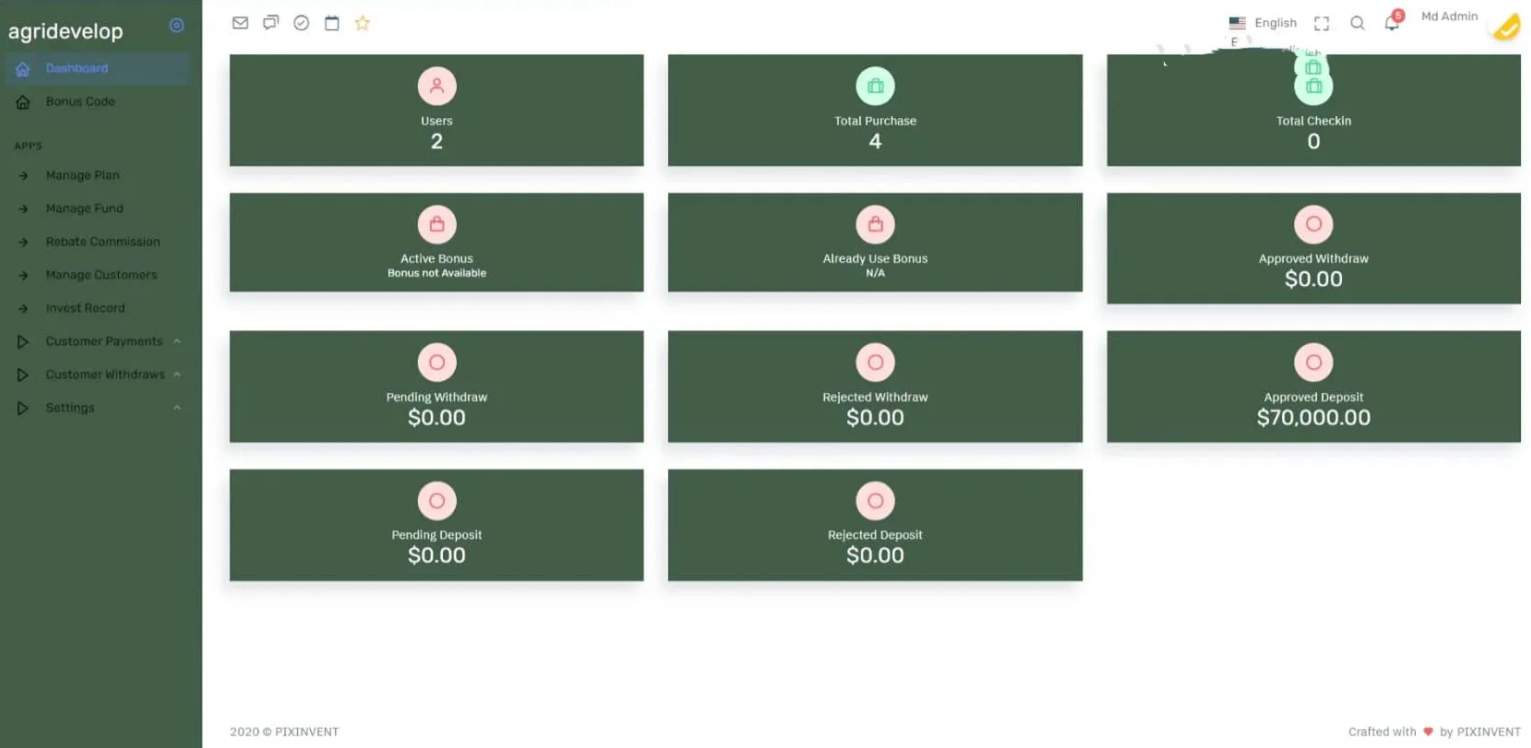Open Invest Record in sidebar
This screenshot has width=1531, height=748.
pos(85,308)
